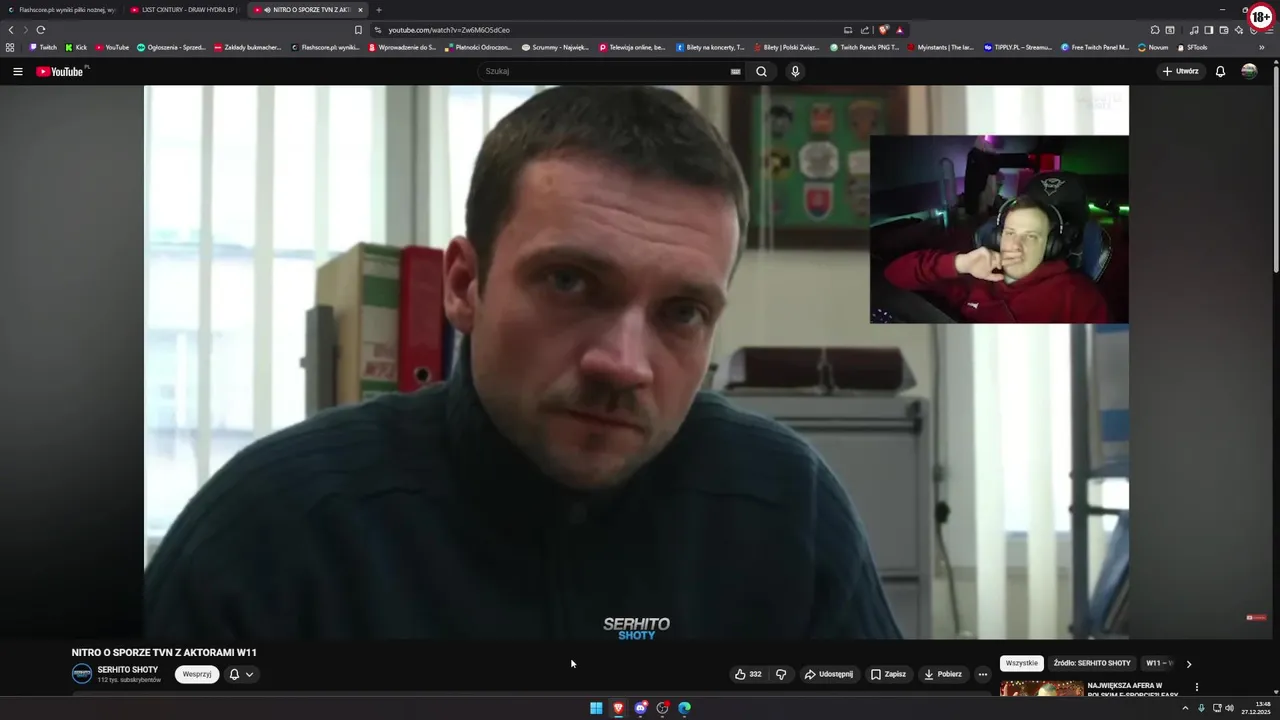Screen dimensions: 1280x720
Task: Go to YouTube home via the logo
Action: tap(60, 71)
